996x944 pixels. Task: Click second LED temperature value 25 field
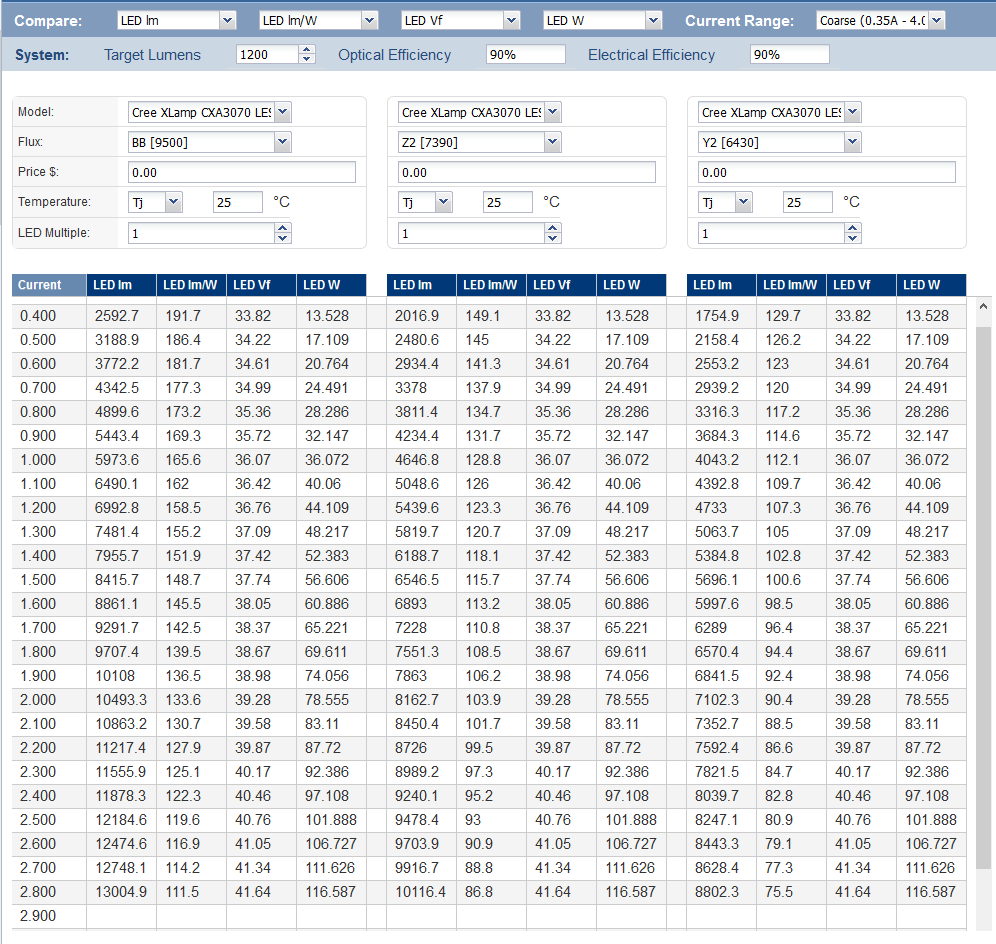(x=508, y=203)
